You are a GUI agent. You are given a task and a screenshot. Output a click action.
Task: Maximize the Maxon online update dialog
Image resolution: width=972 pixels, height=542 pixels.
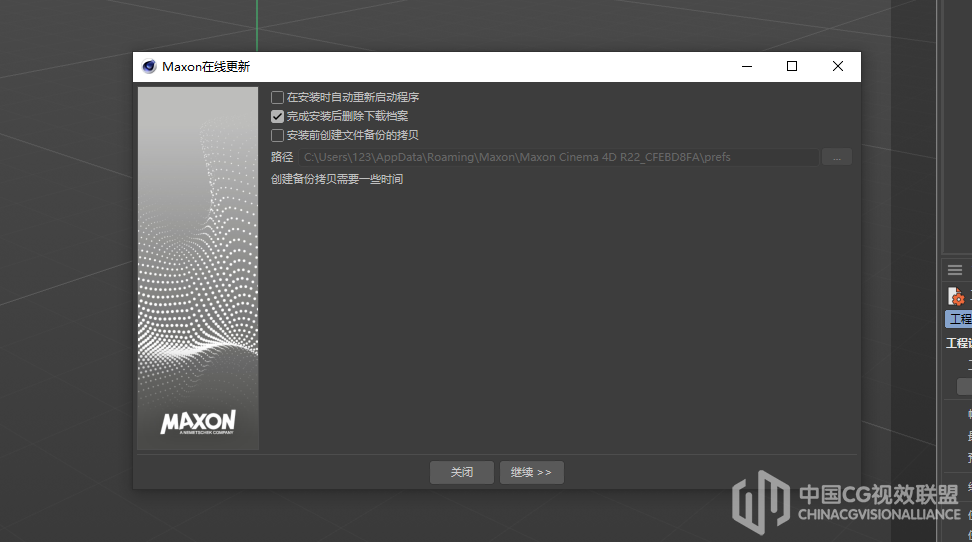pyautogui.click(x=792, y=66)
